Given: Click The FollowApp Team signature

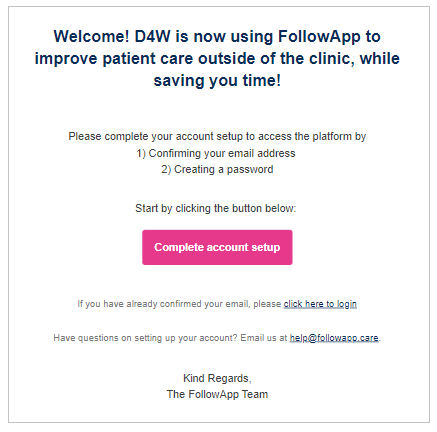Looking at the screenshot, I should click(x=217, y=394).
